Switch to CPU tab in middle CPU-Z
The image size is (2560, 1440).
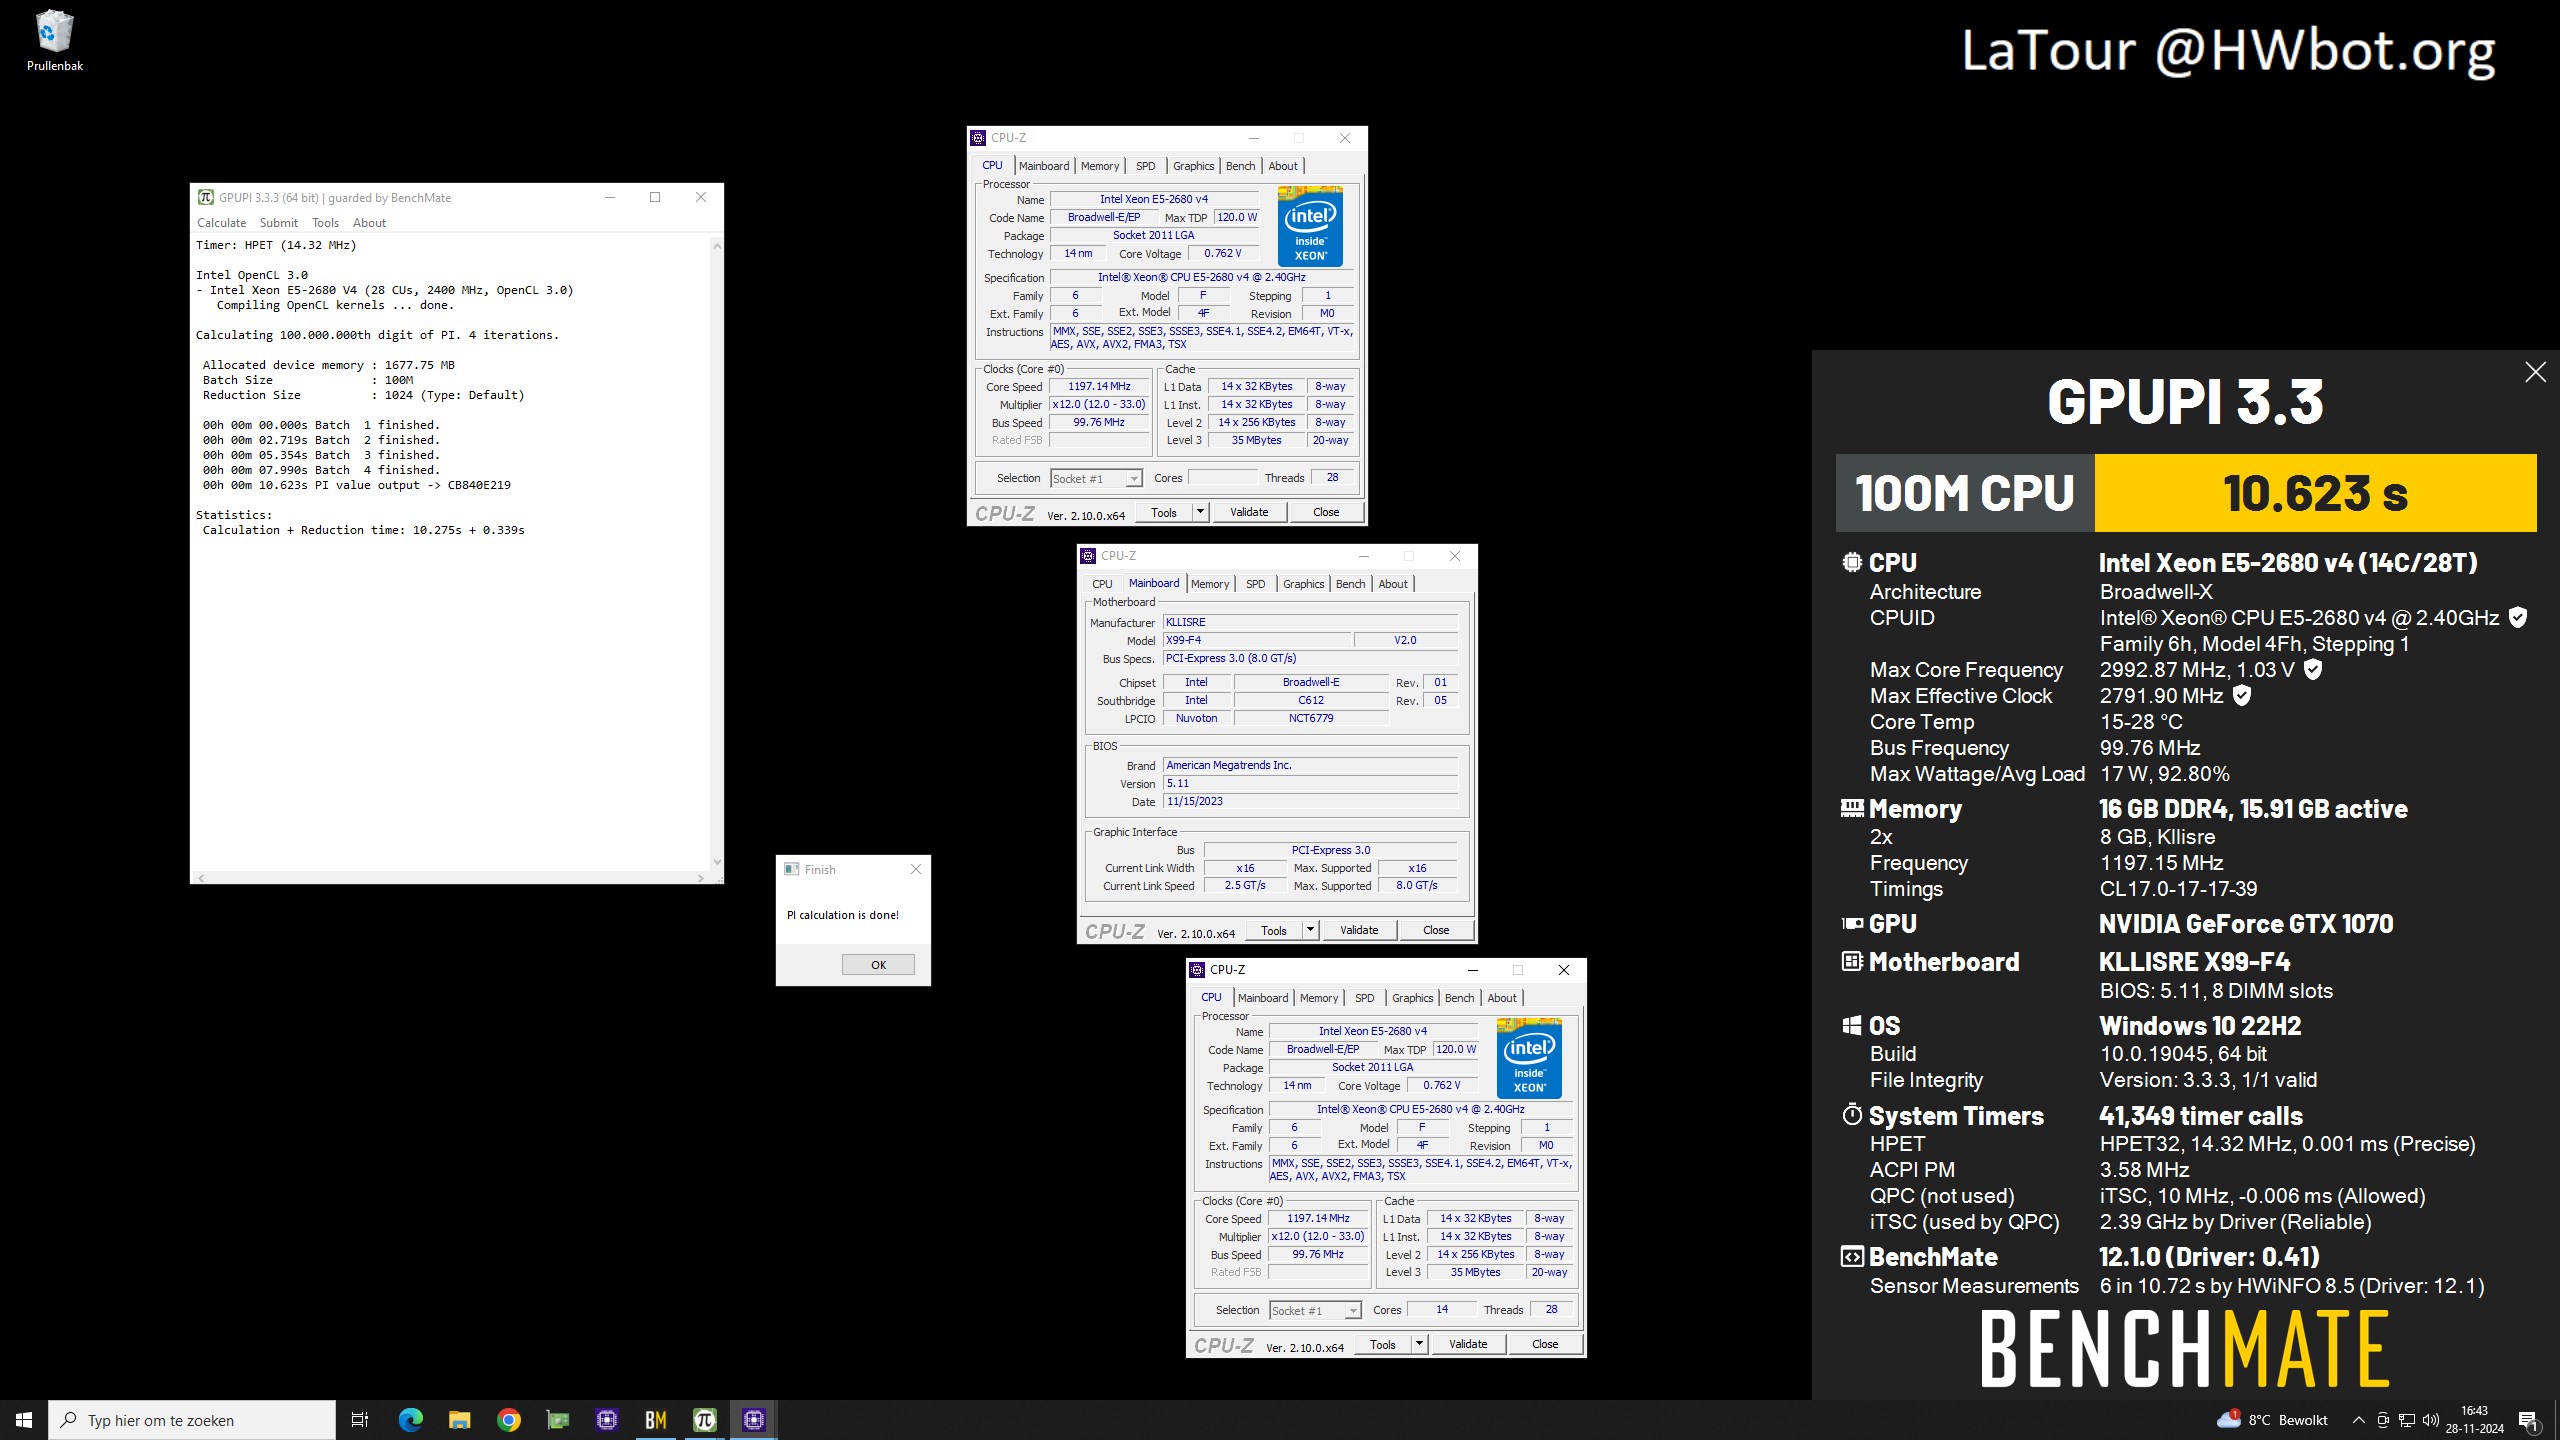coord(1102,584)
